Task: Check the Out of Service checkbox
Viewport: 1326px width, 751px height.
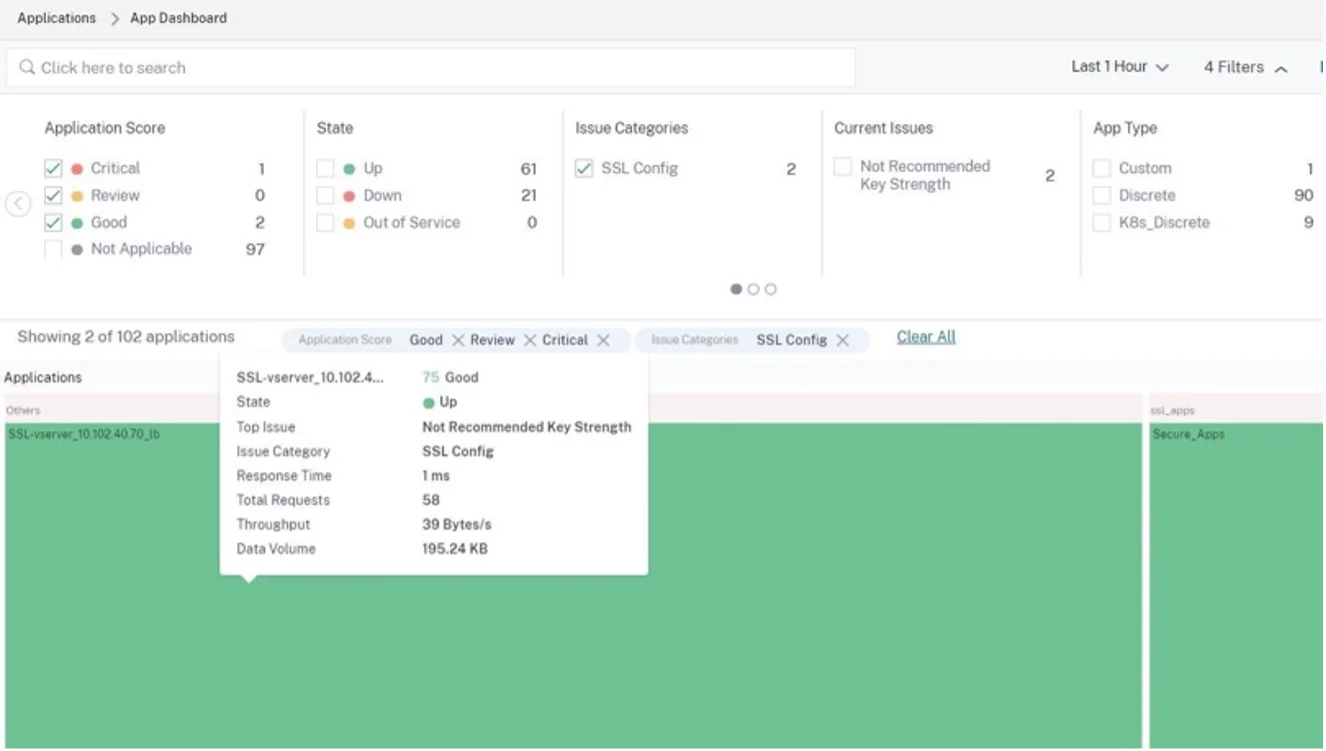Action: 325,222
